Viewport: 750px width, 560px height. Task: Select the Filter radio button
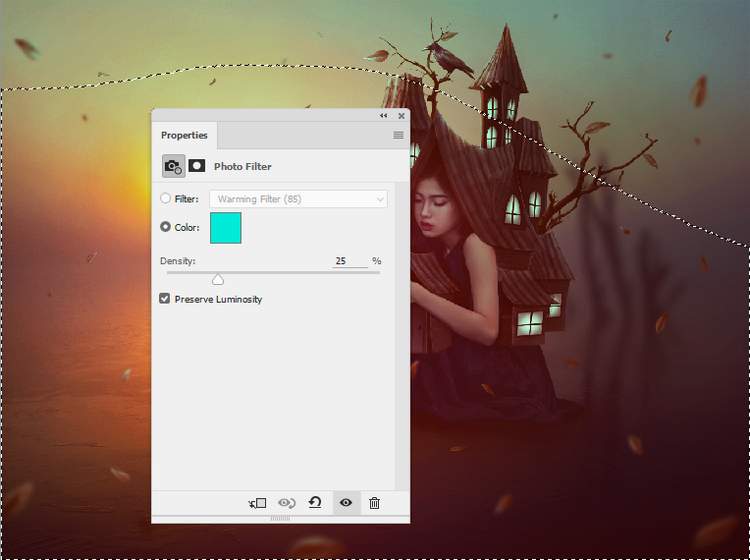click(x=165, y=198)
